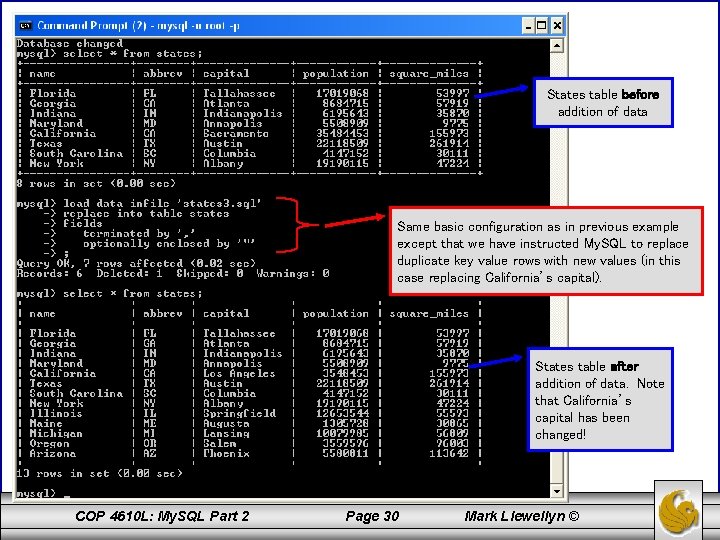Image resolution: width=720 pixels, height=540 pixels.
Task: Click the Command Prompt title bar text
Action: [x=138, y=26]
